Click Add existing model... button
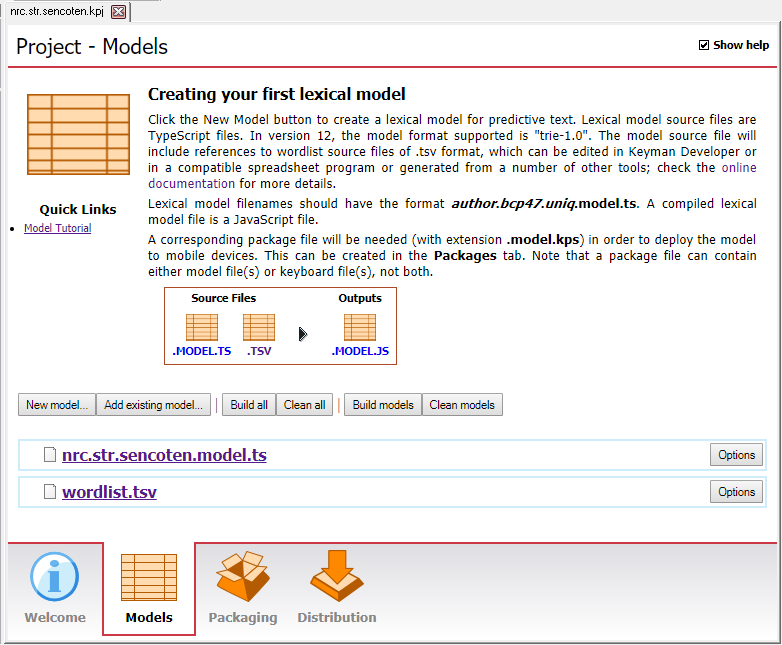The image size is (782, 645). [x=153, y=405]
